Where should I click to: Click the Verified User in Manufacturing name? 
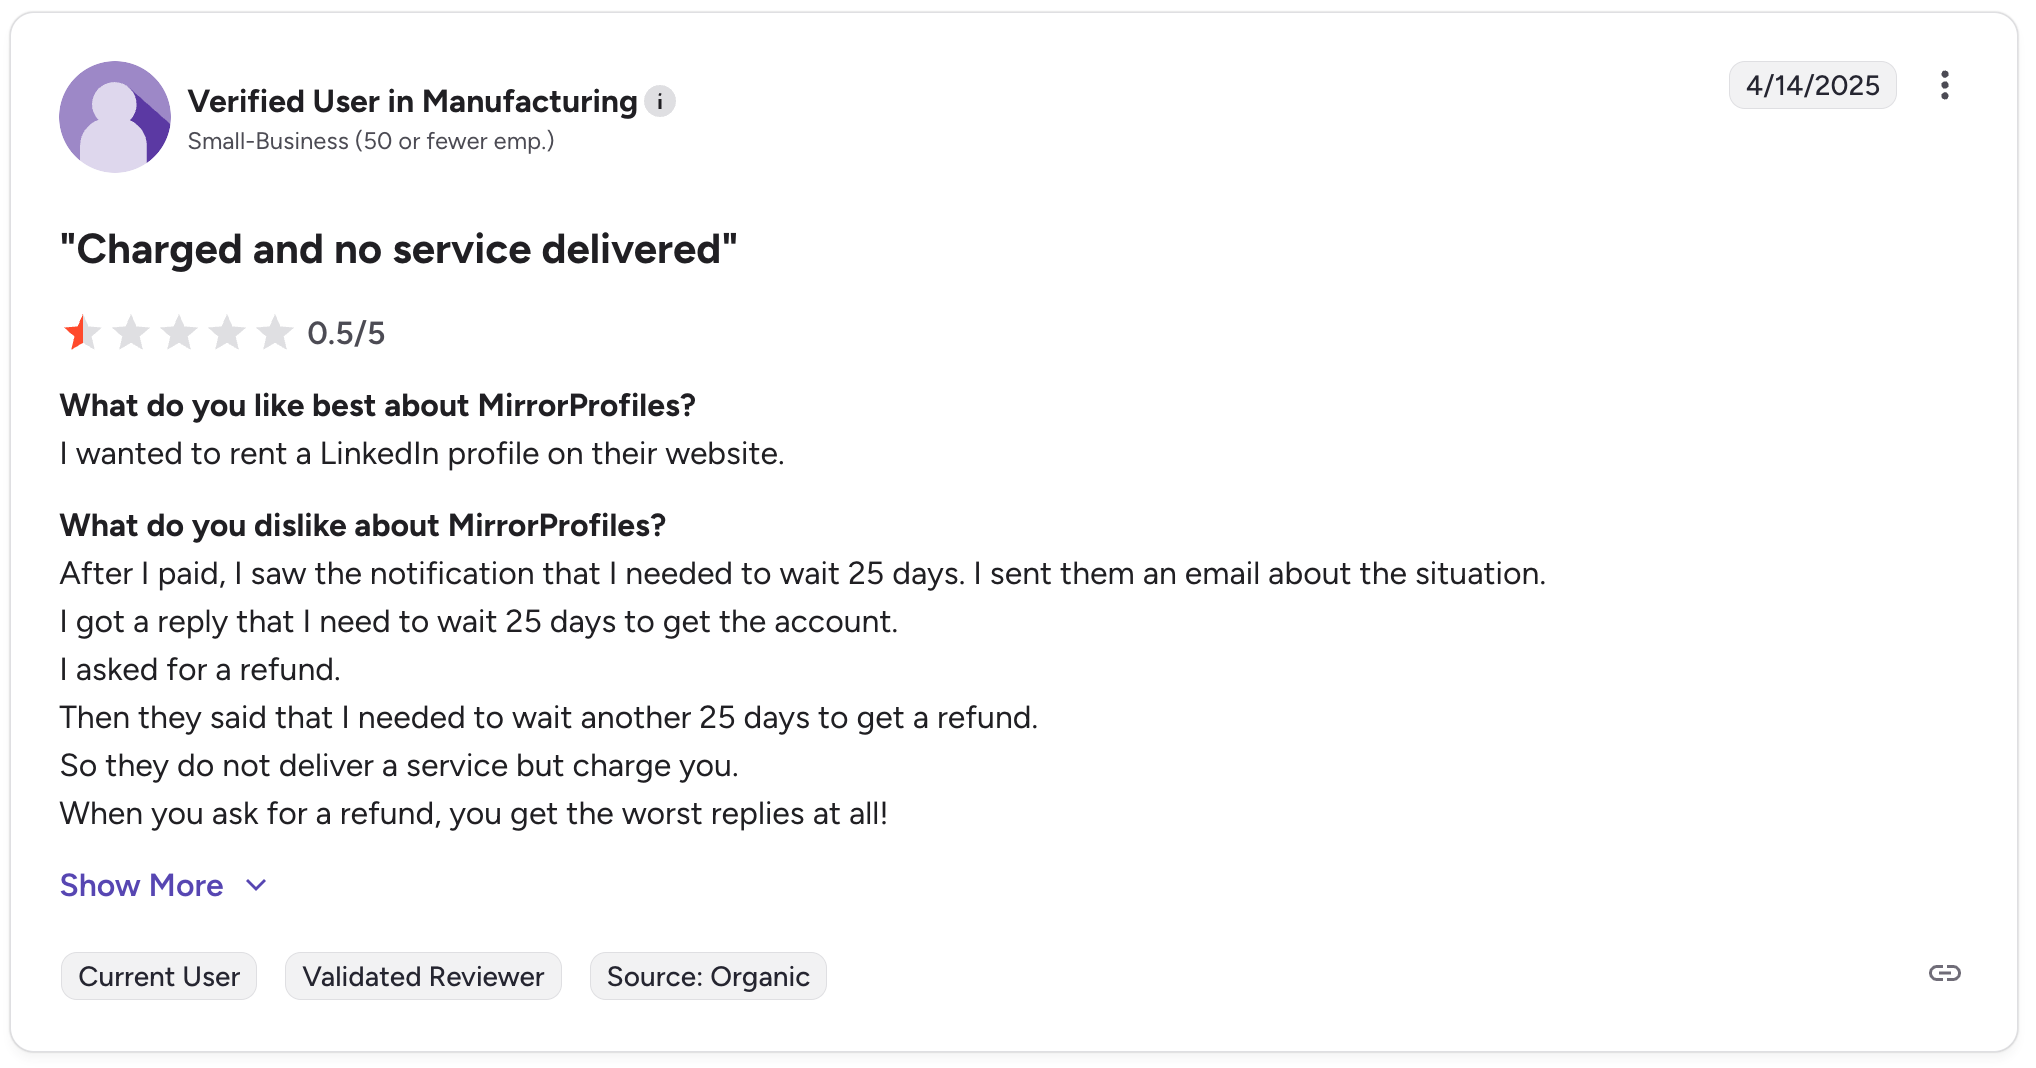(412, 101)
